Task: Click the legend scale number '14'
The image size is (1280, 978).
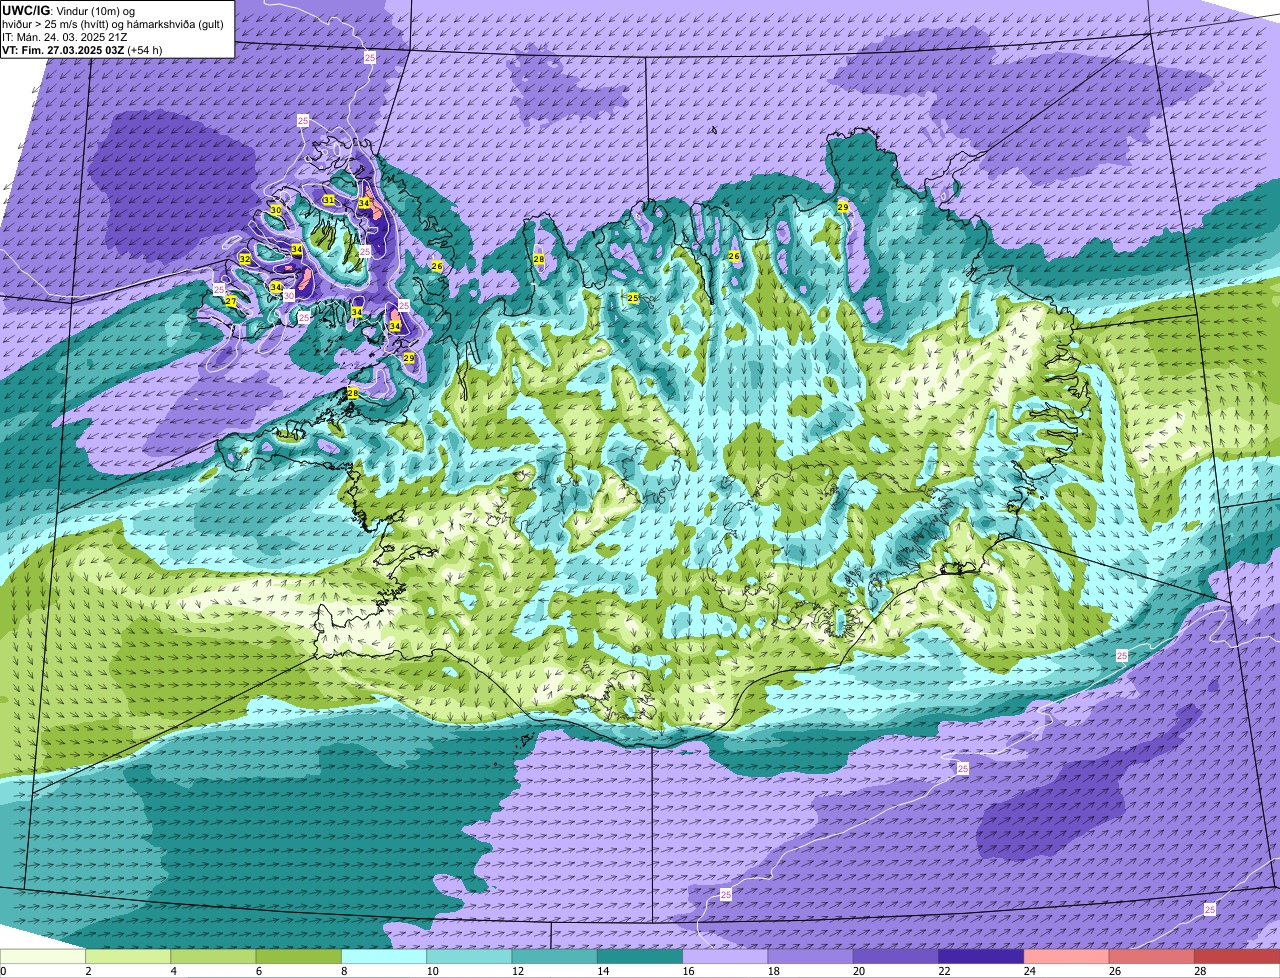Action: [x=602, y=971]
